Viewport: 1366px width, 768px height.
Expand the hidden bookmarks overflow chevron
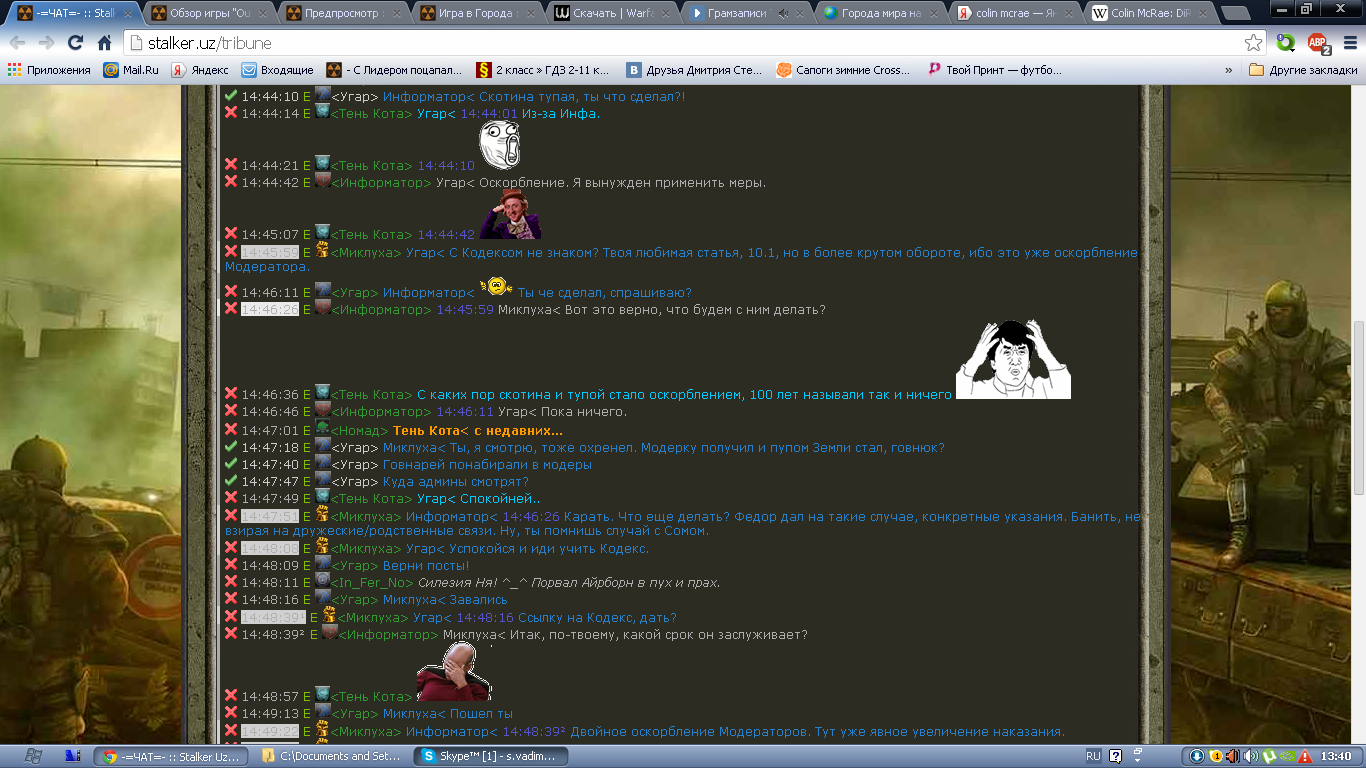coord(1228,70)
